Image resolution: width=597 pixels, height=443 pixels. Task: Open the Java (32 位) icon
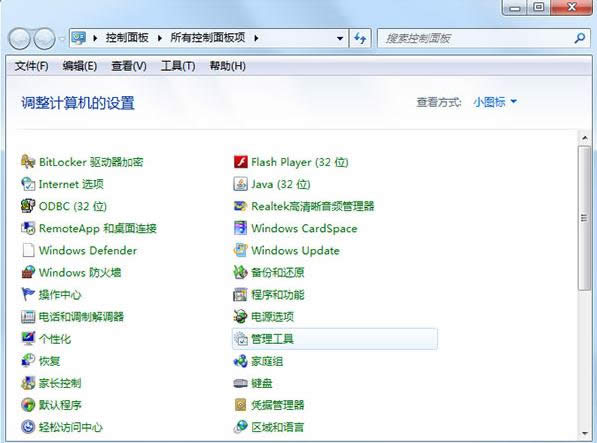pos(241,184)
